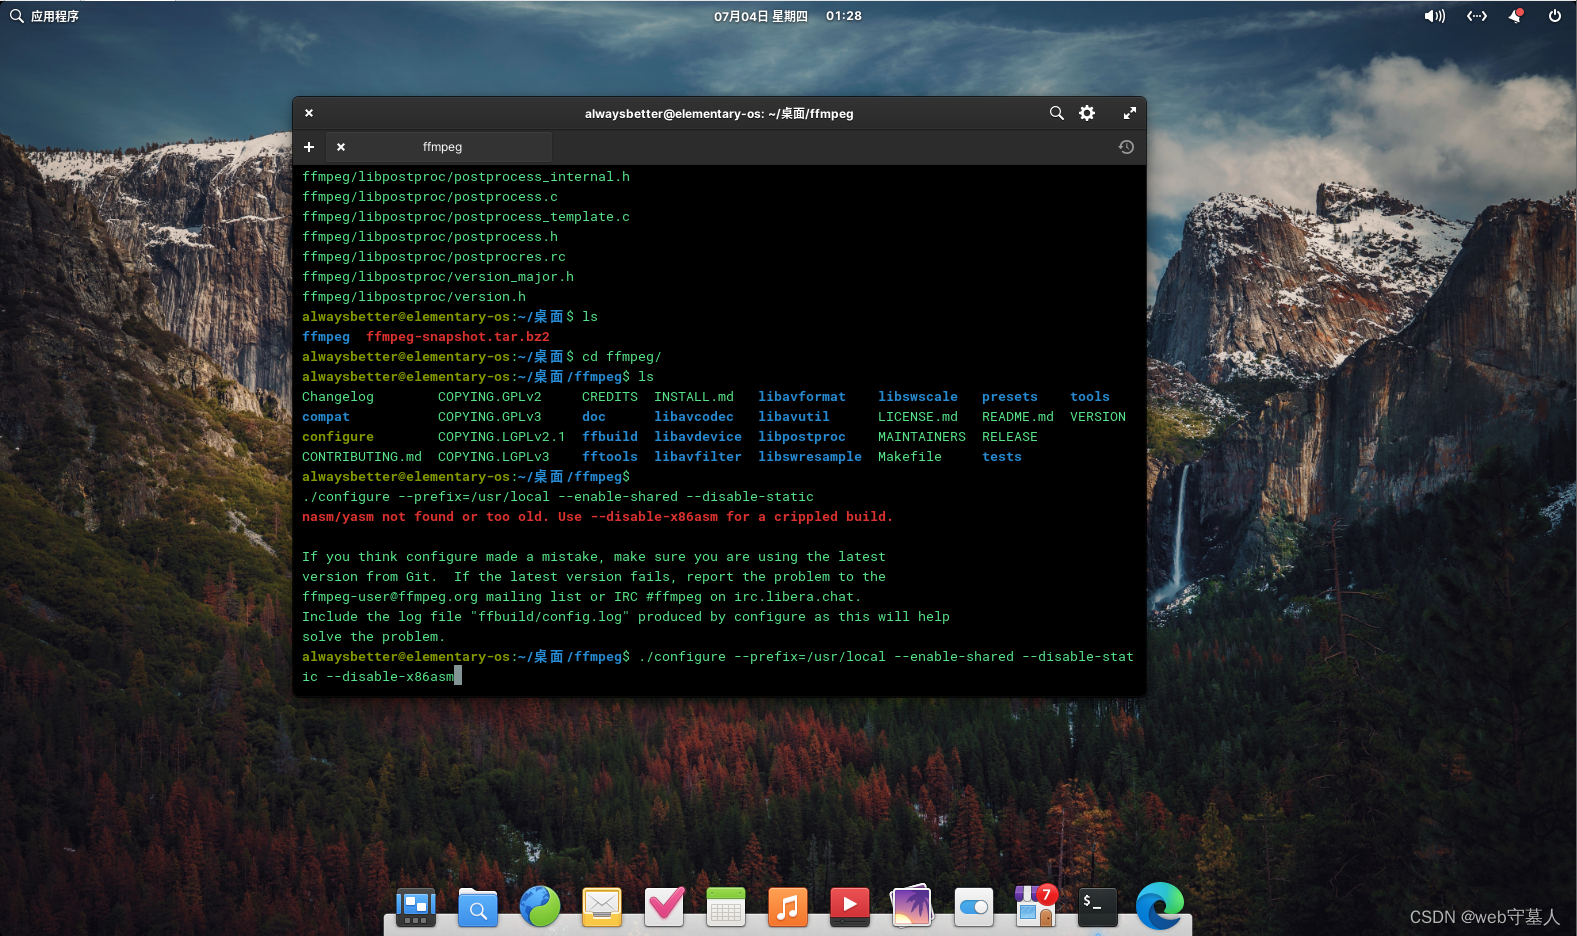
Task: Open the date and time indicator
Action: click(788, 16)
